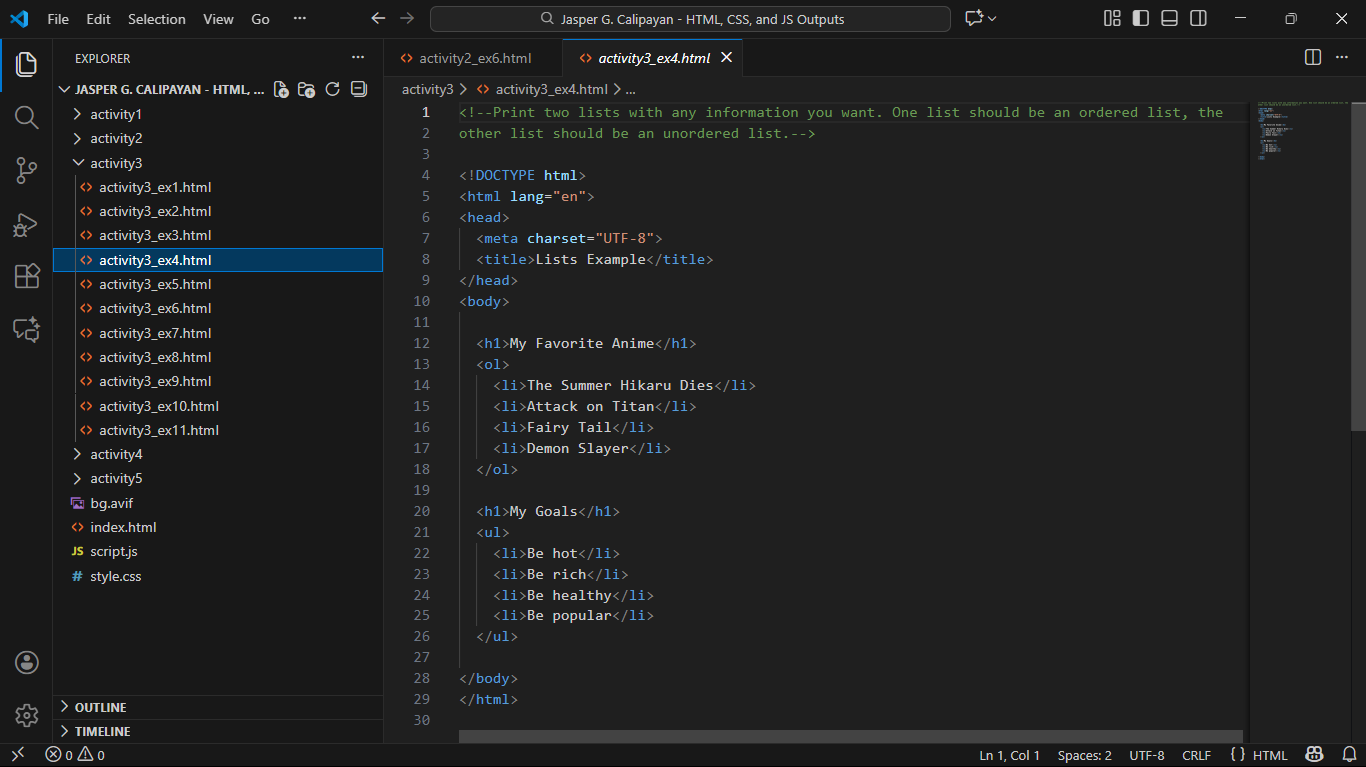
Task: Click the CRLF line ending selector
Action: click(x=1196, y=755)
